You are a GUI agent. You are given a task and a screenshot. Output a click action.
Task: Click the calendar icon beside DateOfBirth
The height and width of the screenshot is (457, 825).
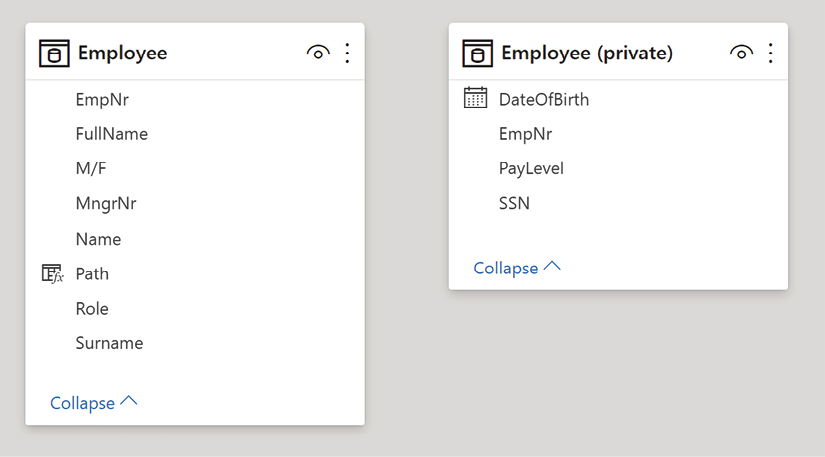(x=475, y=98)
